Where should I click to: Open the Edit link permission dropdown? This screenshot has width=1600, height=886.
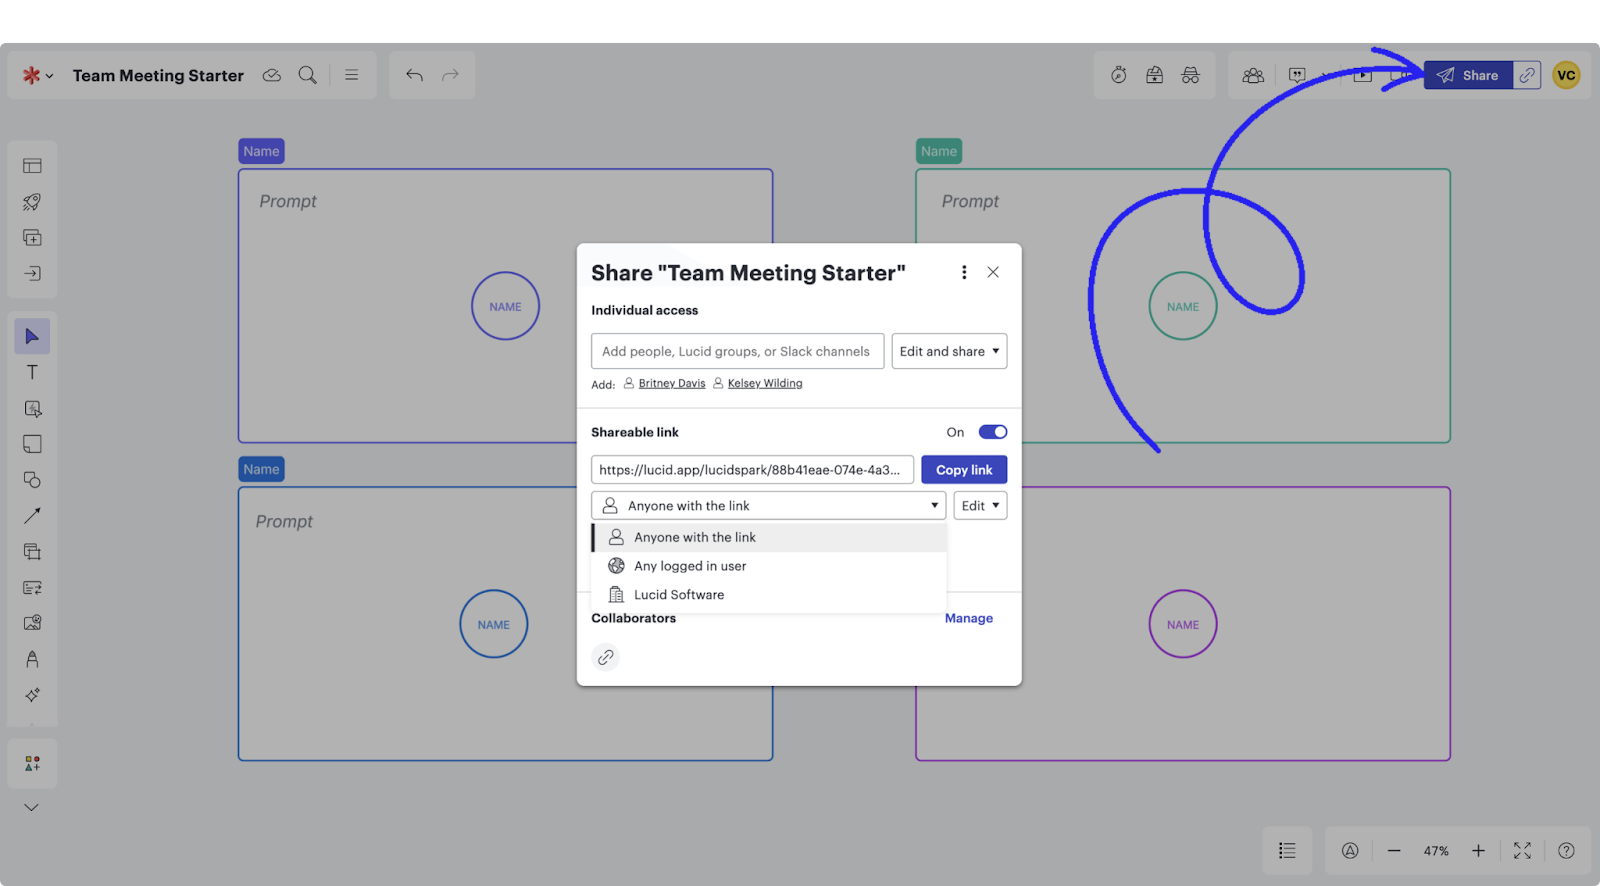point(980,505)
